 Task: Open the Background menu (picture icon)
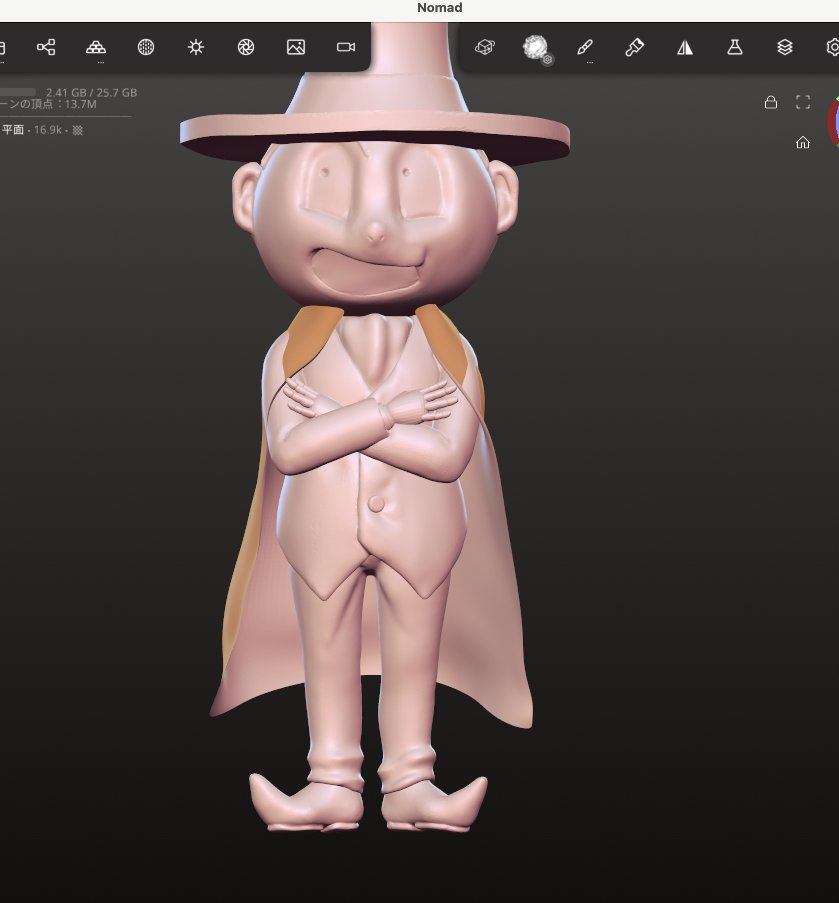tap(296, 47)
